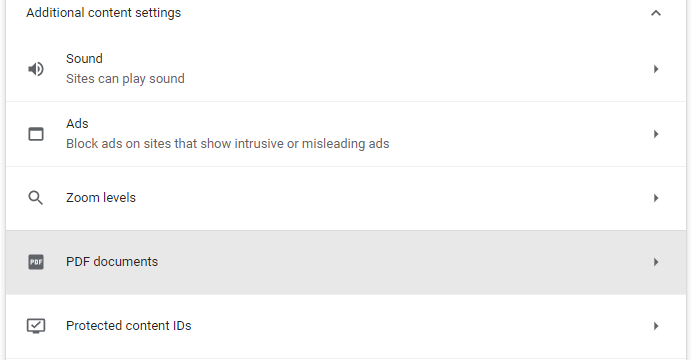
Task: Click 'Sites can play sound' description
Action: tap(125, 79)
